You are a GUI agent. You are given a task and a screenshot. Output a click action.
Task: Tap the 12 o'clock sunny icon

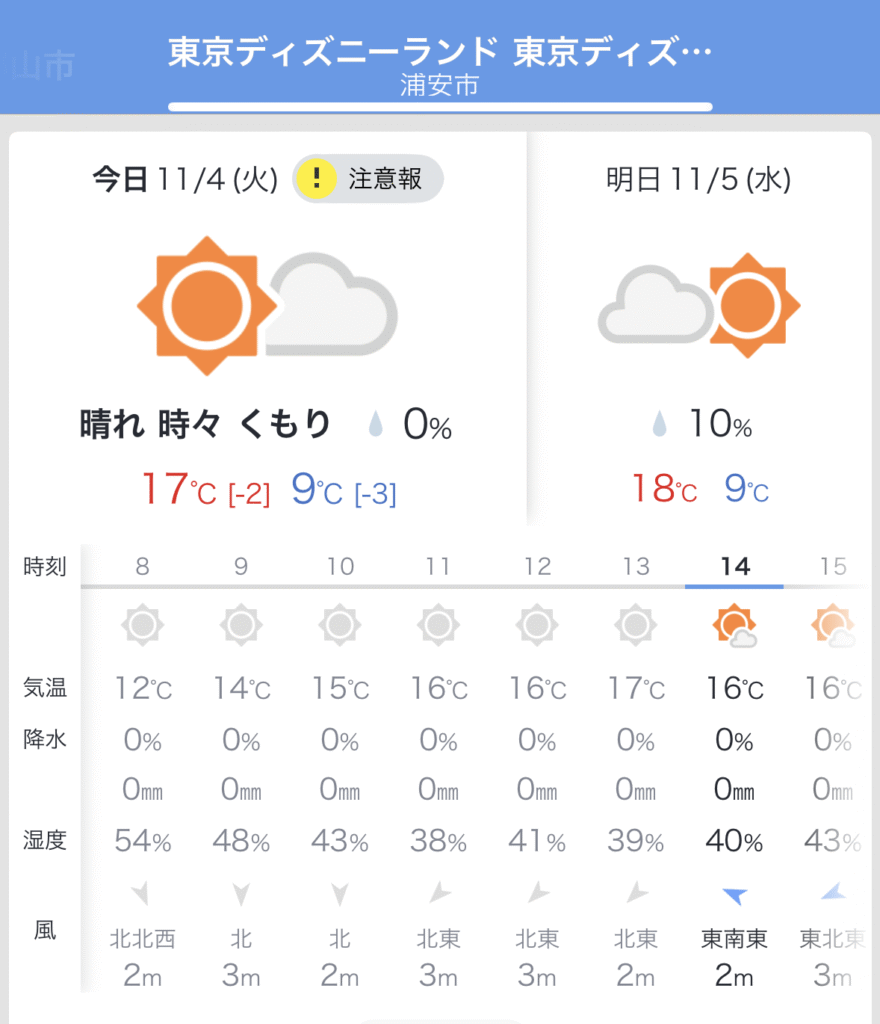[x=537, y=626]
